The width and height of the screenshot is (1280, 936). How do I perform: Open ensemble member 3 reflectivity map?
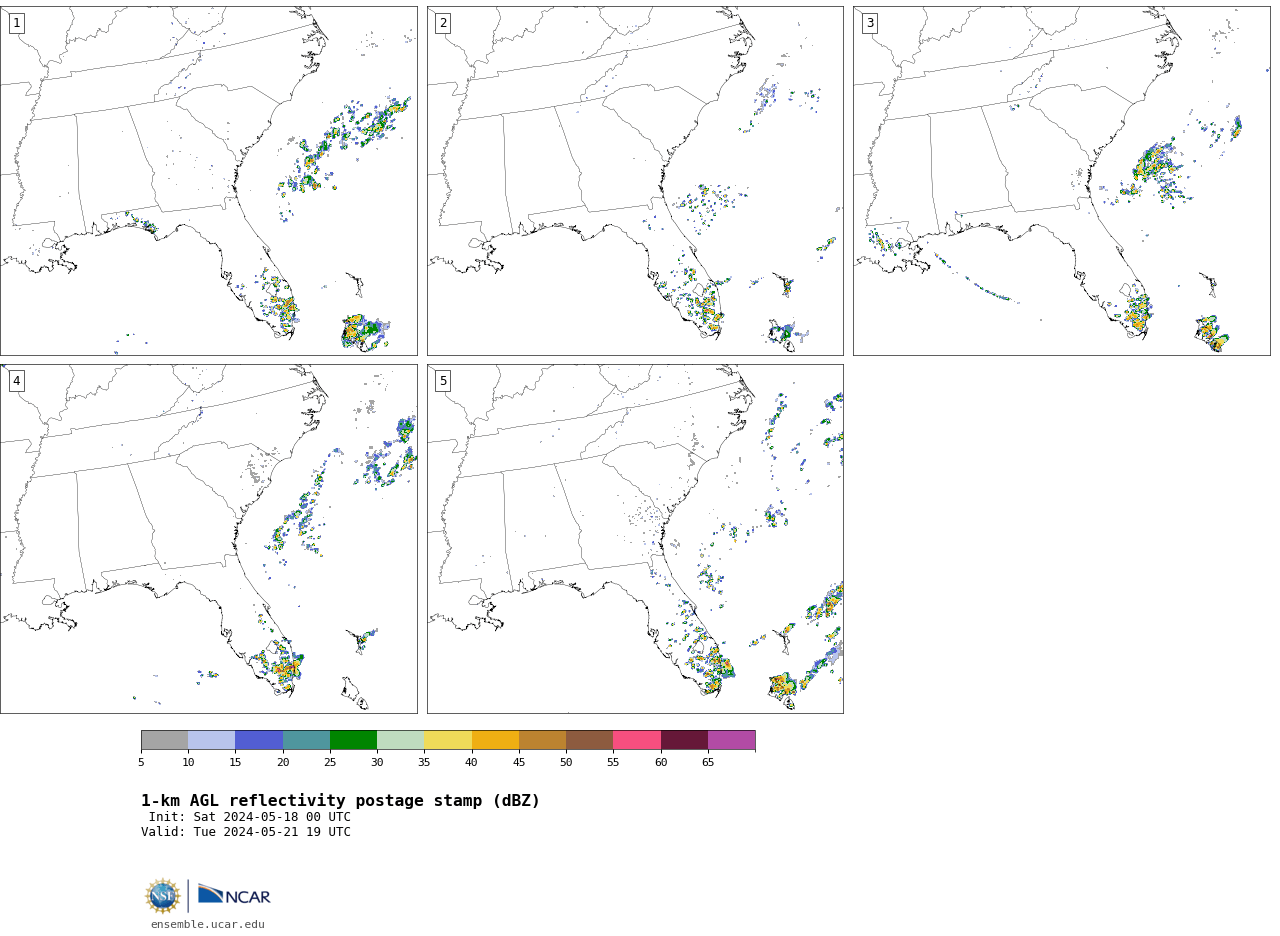(x=1061, y=181)
